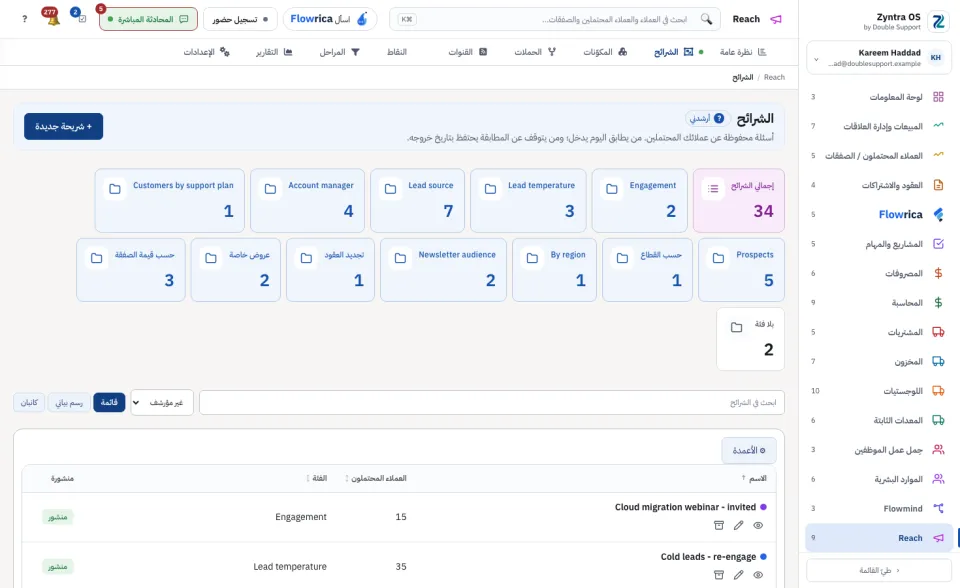The width and height of the screenshot is (960, 588).
Task: Click the Flowmind icon in sidebar
Action: pos(938,508)
